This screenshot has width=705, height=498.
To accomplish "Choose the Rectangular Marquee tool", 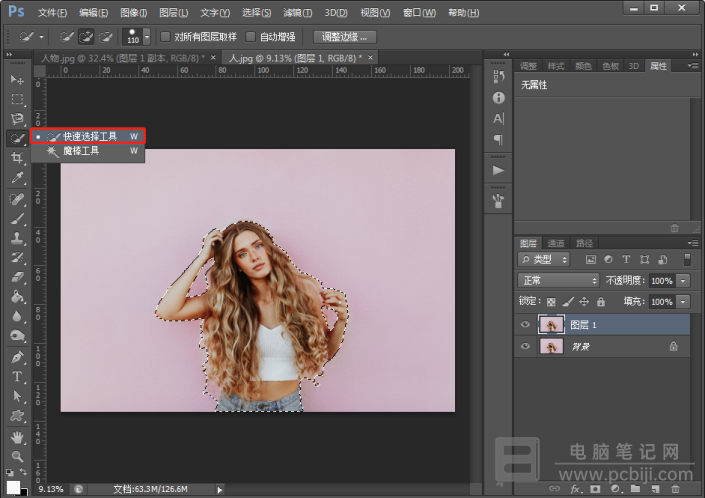I will coord(17,99).
